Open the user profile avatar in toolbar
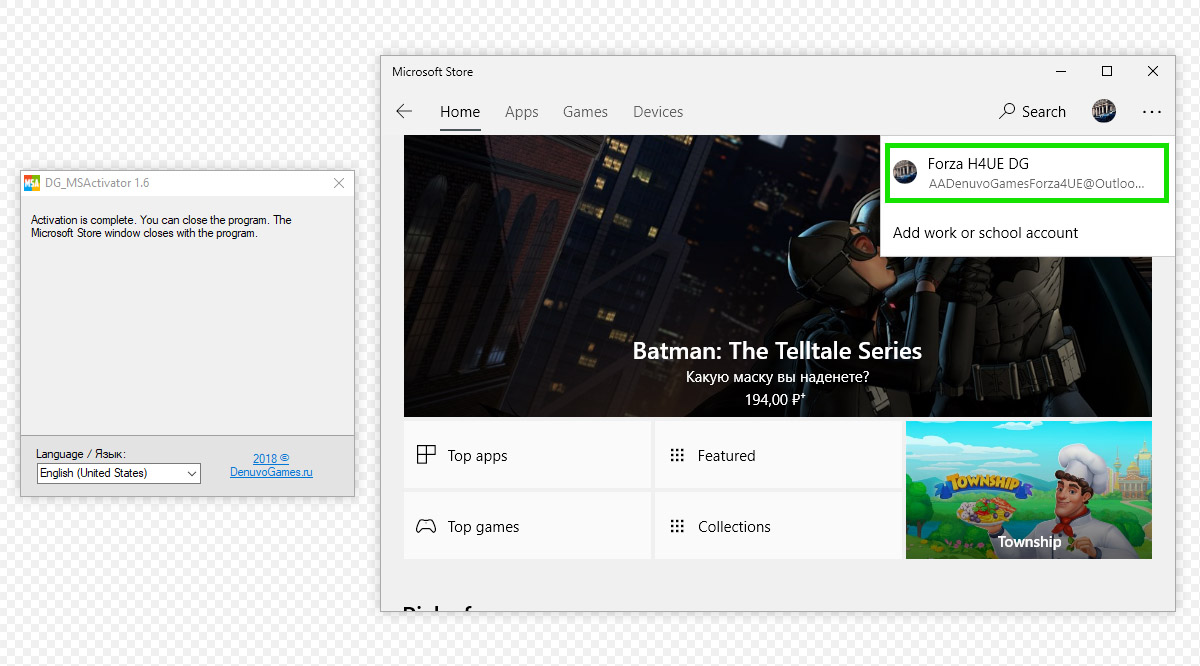Screen dimensions: 1200x666 click(x=1104, y=111)
